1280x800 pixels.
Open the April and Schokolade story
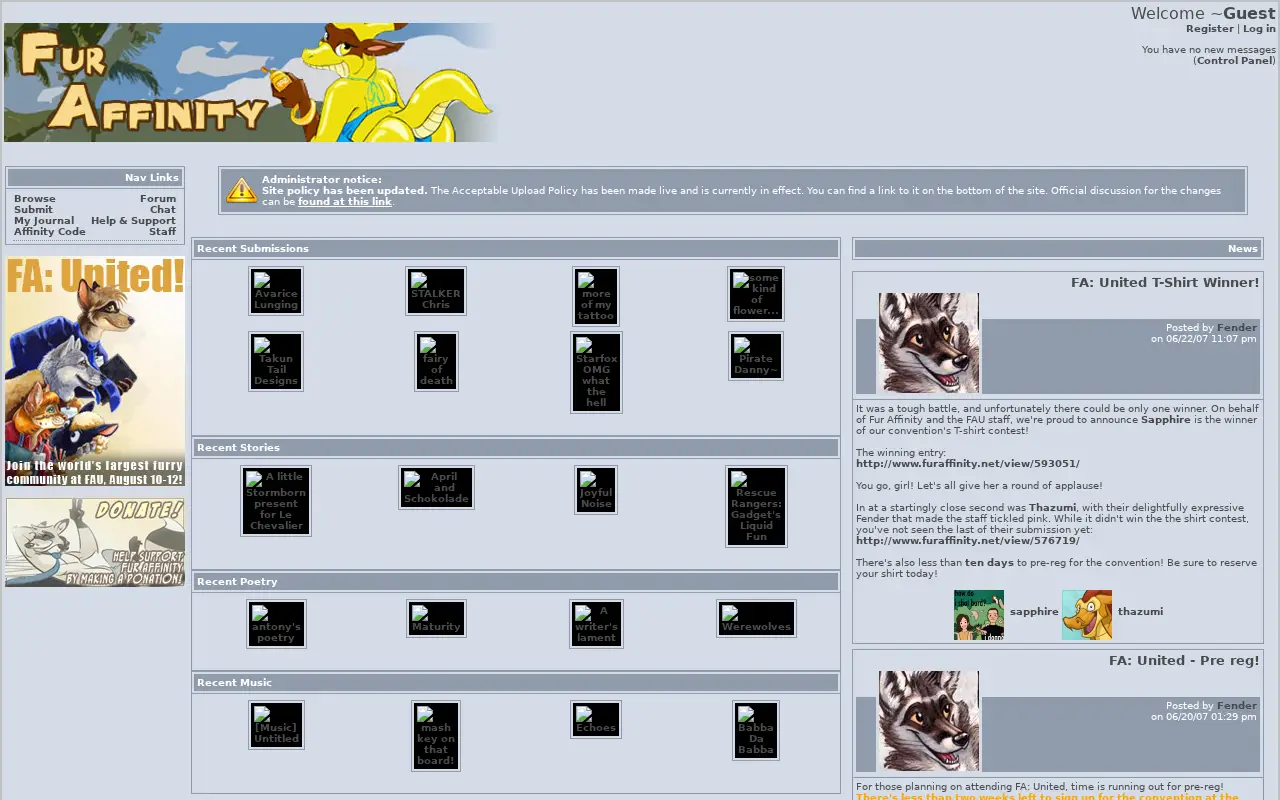436,488
